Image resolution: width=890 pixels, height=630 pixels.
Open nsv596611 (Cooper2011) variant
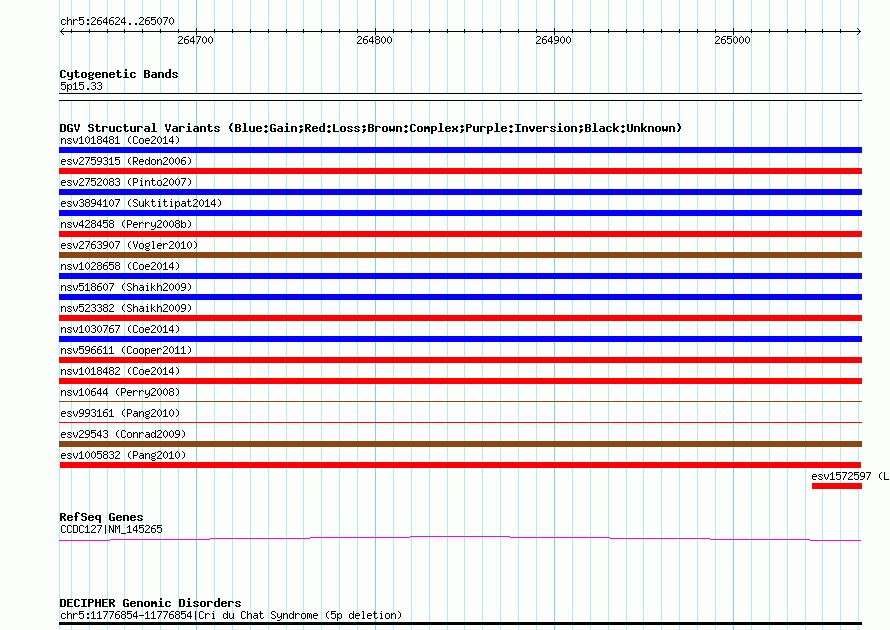[x=126, y=350]
